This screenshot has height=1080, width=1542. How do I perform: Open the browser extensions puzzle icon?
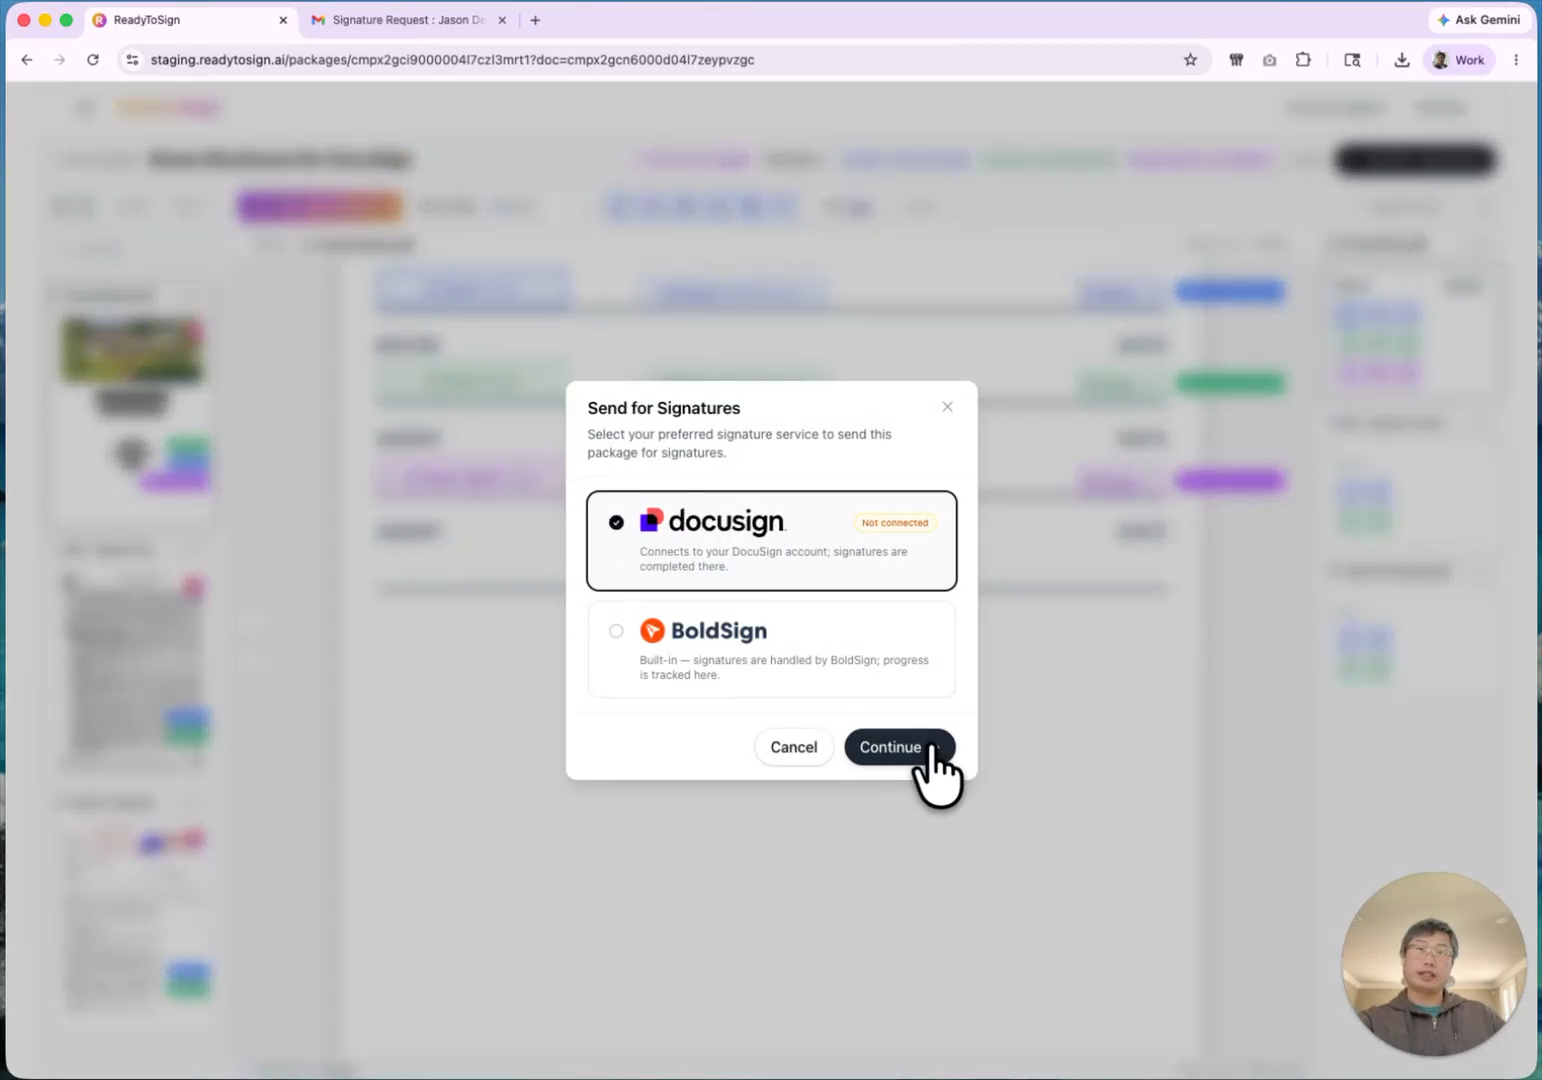[x=1303, y=60]
